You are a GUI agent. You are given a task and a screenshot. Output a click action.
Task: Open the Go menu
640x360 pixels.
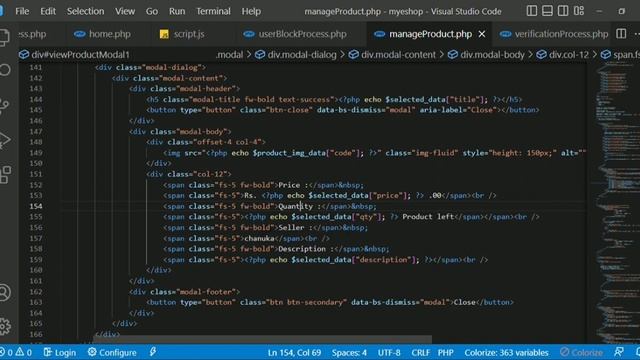[152, 11]
